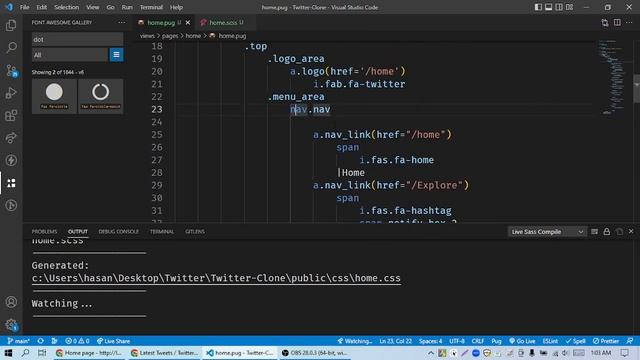The height and width of the screenshot is (360, 640).
Task: Open the Run and Debug view
Action: point(11,93)
